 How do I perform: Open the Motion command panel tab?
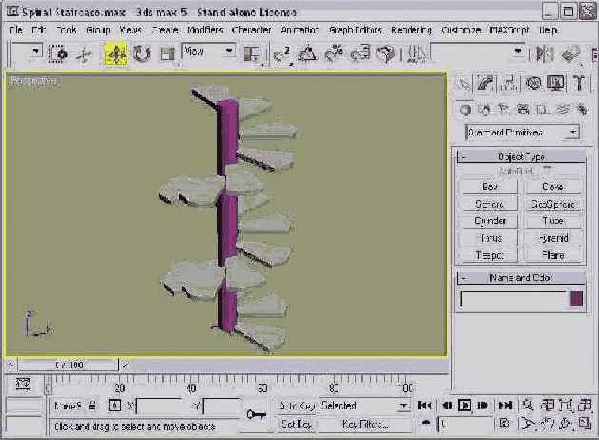point(533,83)
